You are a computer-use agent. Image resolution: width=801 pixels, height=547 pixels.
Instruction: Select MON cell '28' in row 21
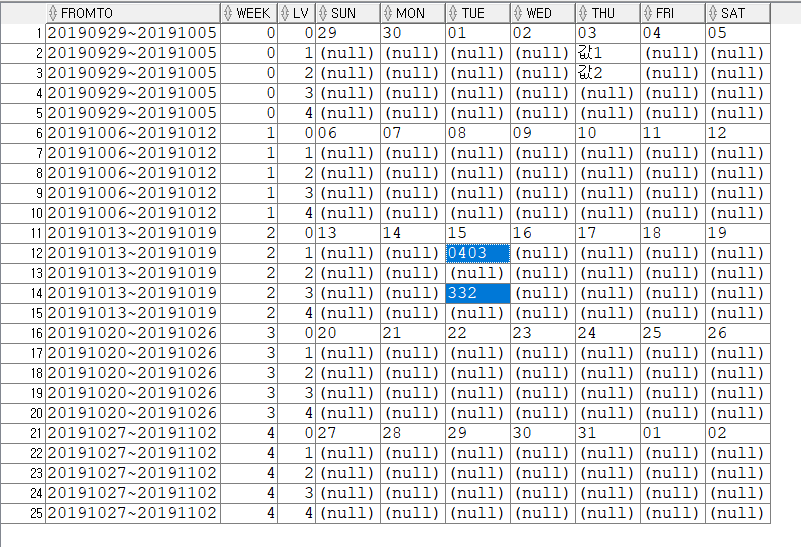(x=413, y=434)
